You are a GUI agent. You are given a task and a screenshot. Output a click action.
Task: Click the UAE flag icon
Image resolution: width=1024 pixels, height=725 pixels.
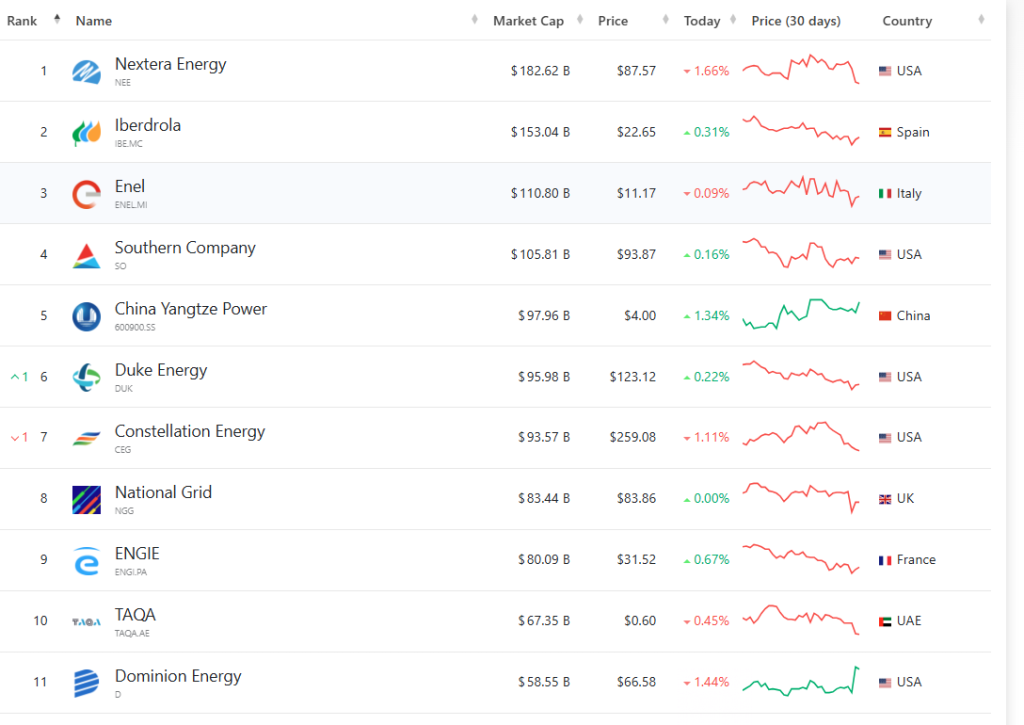coord(885,622)
